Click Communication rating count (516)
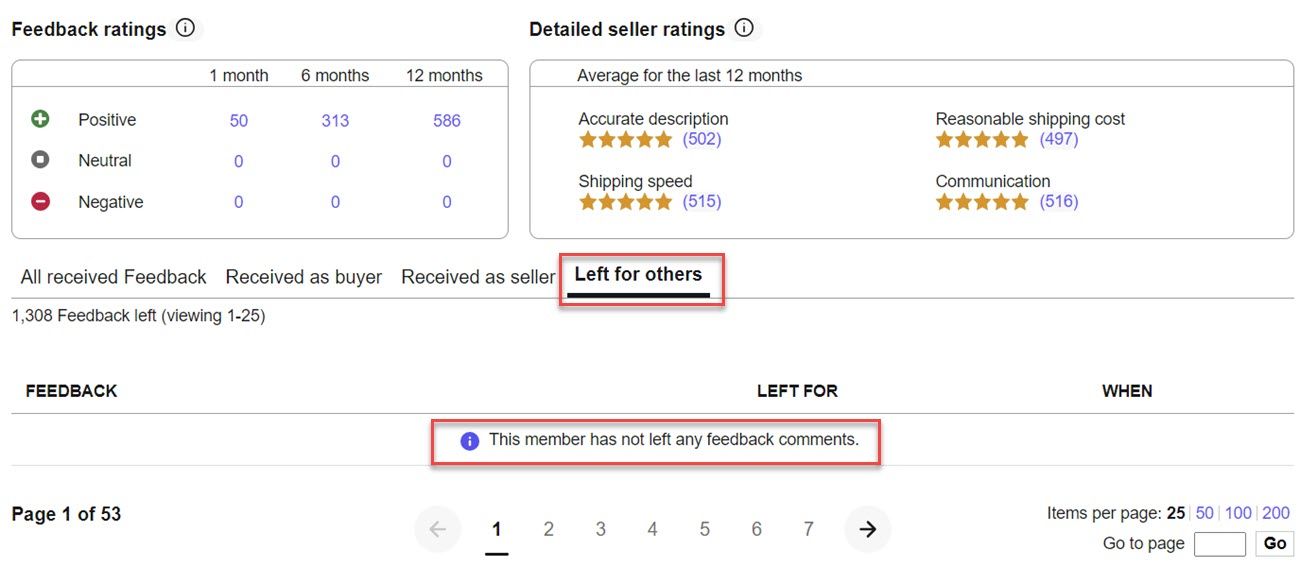 1058,202
